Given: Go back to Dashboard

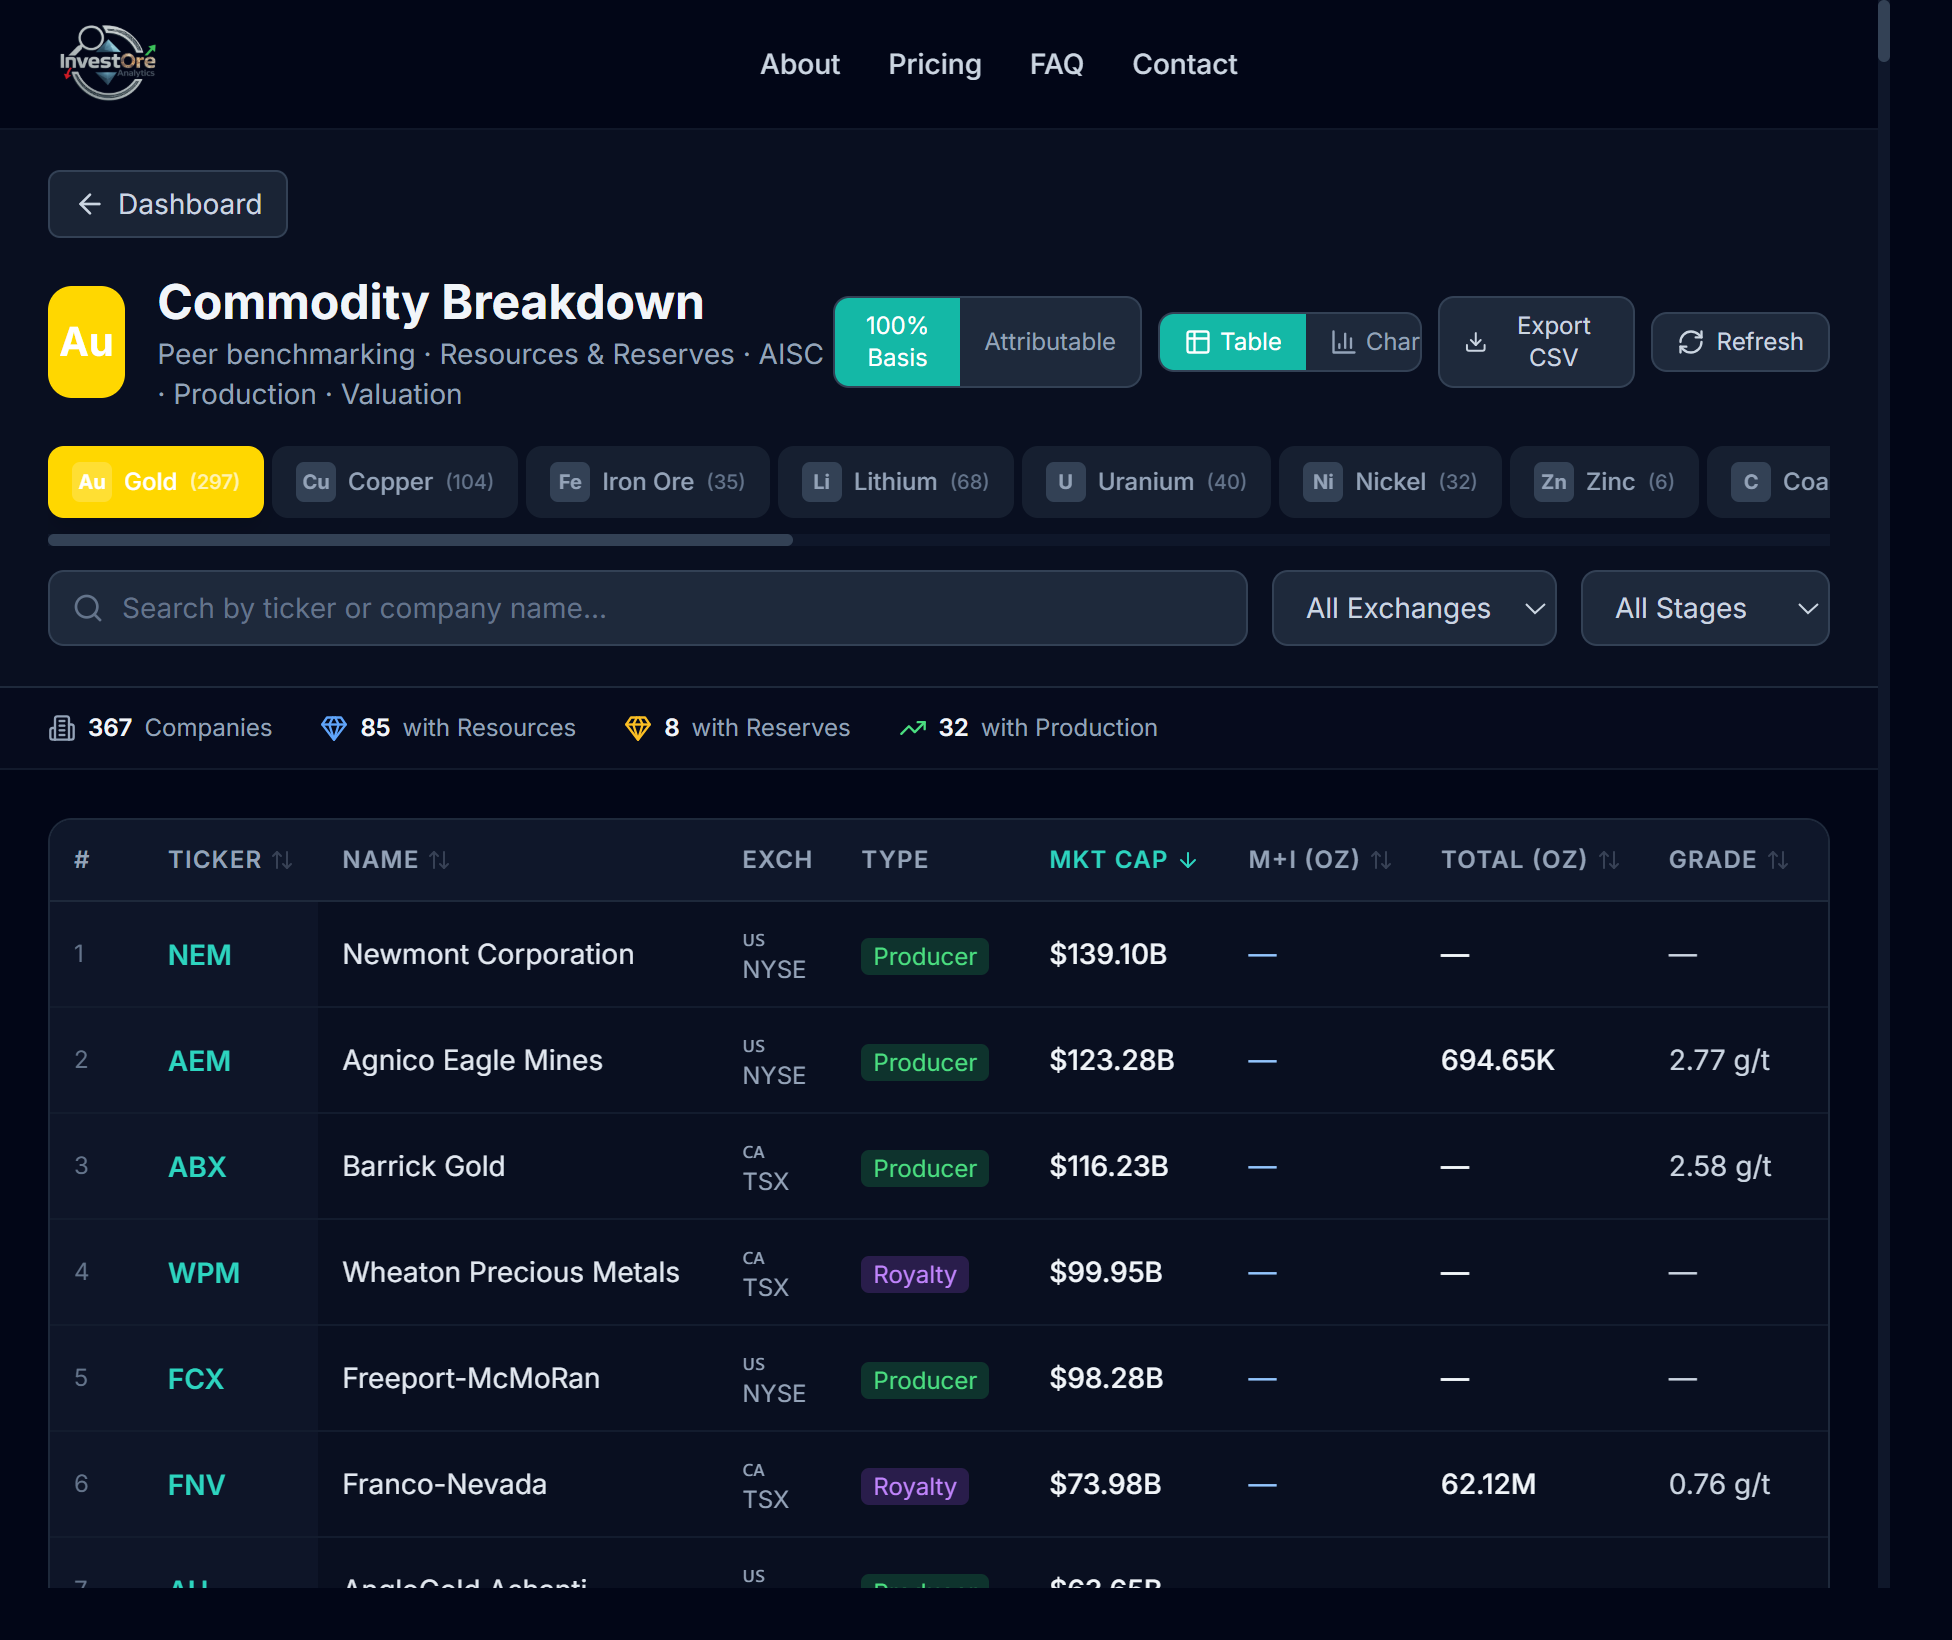Looking at the screenshot, I should click(x=168, y=204).
